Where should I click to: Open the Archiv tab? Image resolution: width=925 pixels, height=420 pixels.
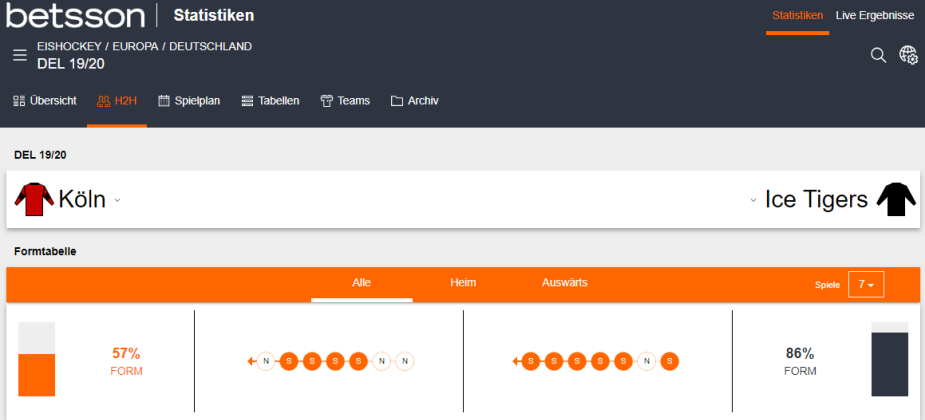[x=415, y=101]
